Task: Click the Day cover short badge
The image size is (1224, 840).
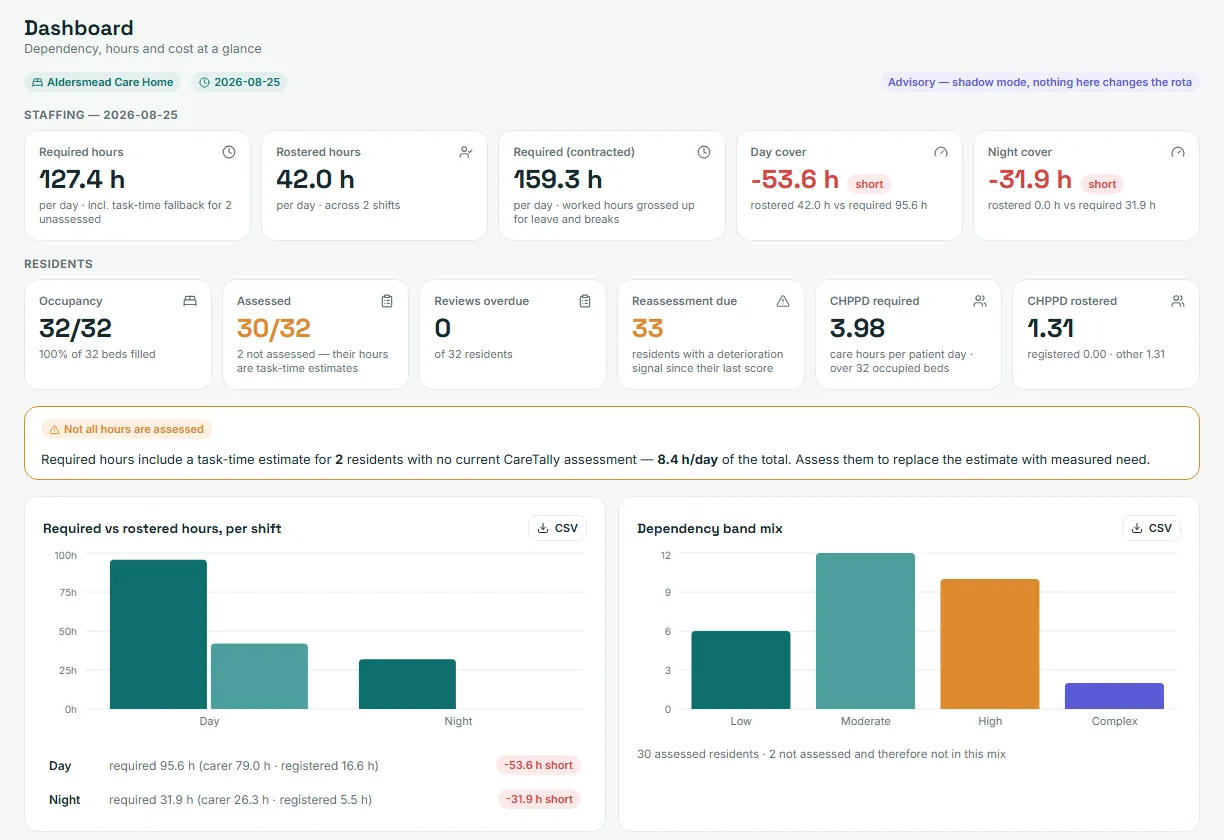Action: (869, 184)
